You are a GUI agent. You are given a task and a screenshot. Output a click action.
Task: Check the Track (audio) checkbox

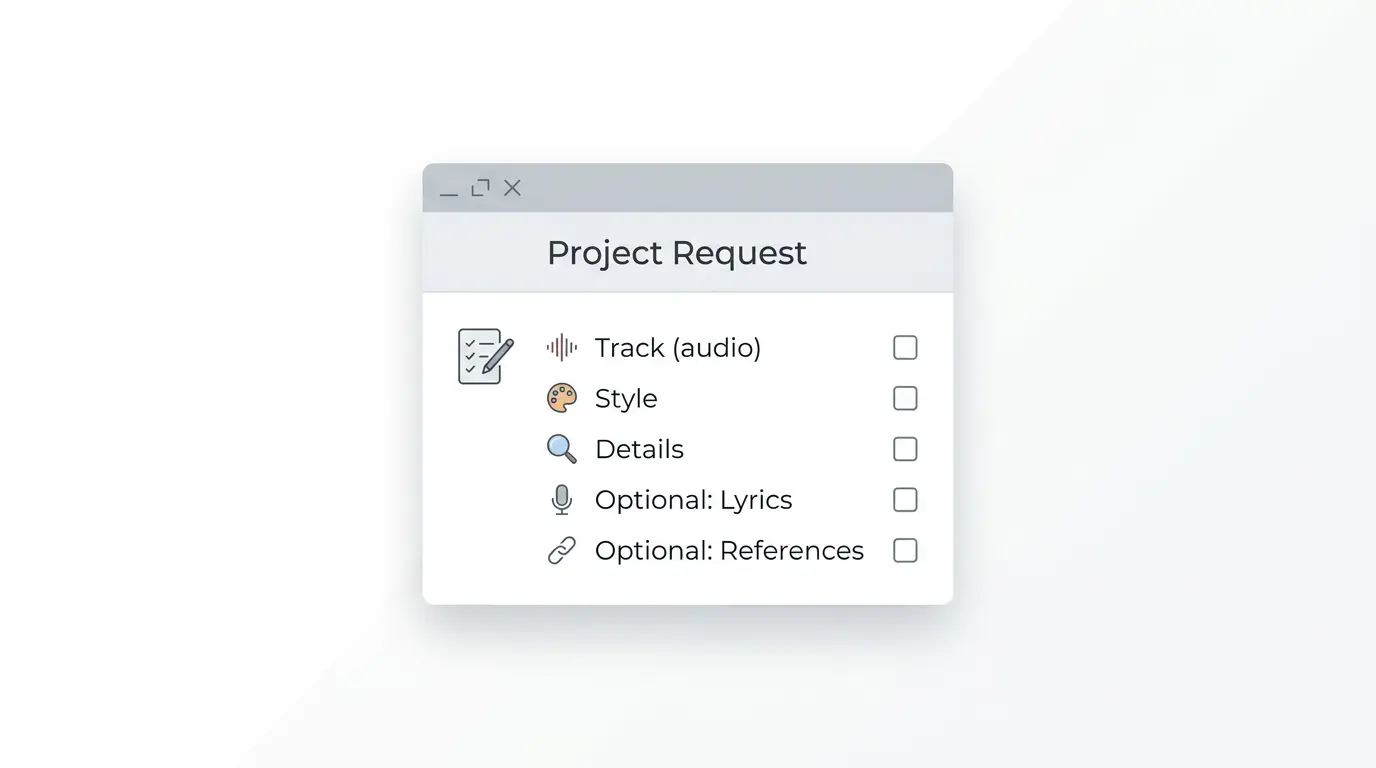pyautogui.click(x=905, y=347)
